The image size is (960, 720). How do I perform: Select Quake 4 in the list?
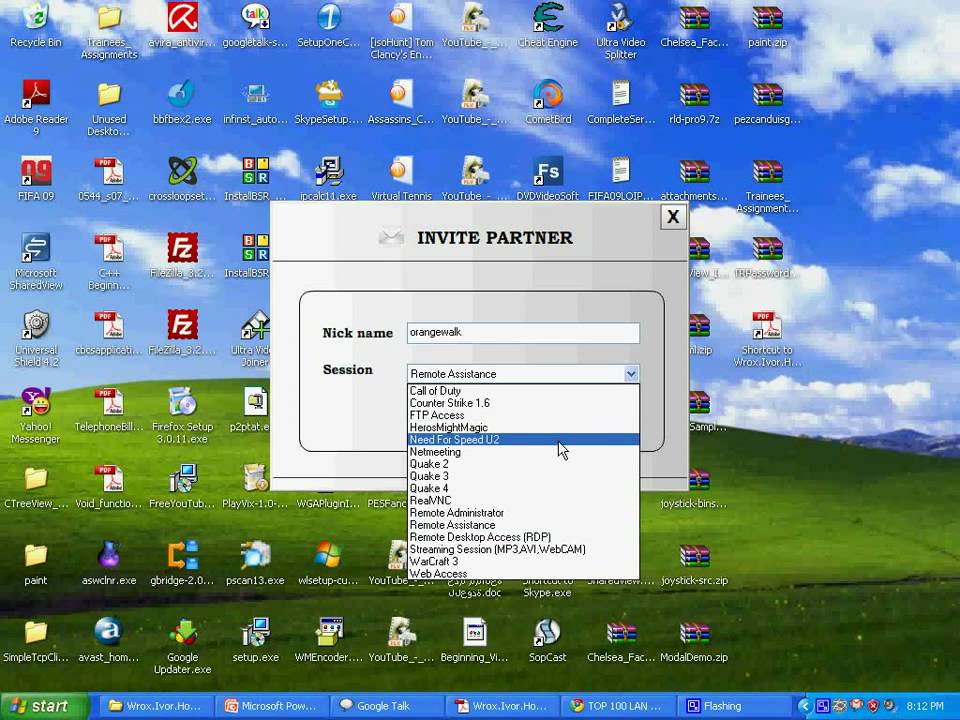pyautogui.click(x=523, y=489)
